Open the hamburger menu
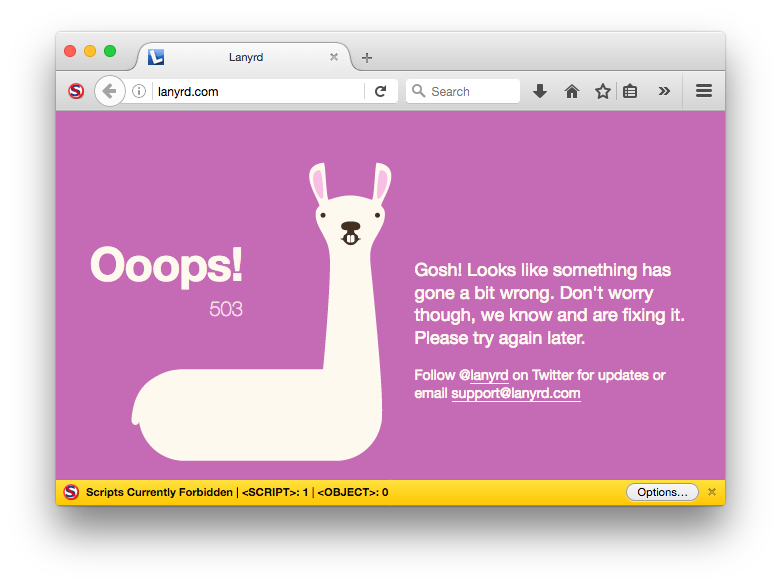 pyautogui.click(x=704, y=91)
